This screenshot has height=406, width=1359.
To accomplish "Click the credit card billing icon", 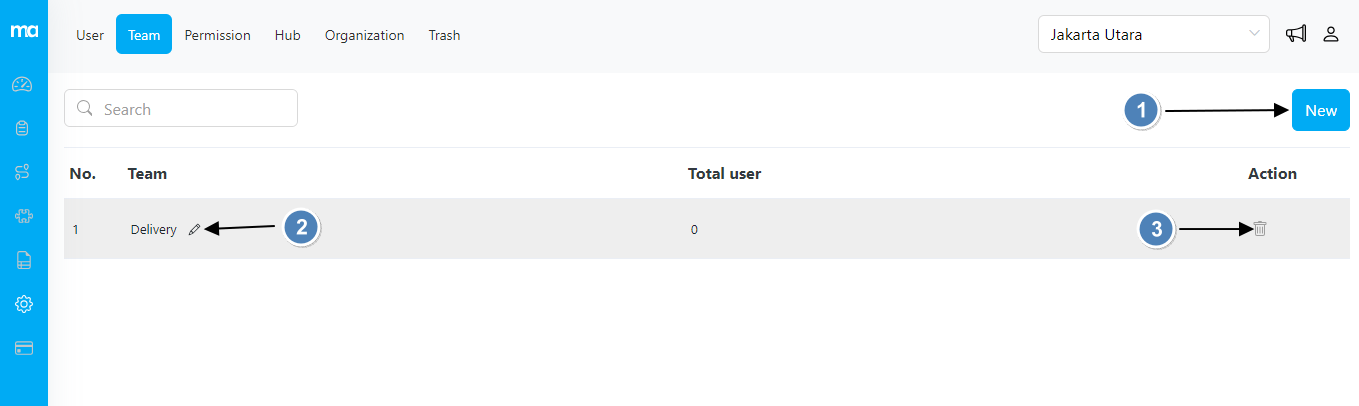I will pyautogui.click(x=23, y=348).
